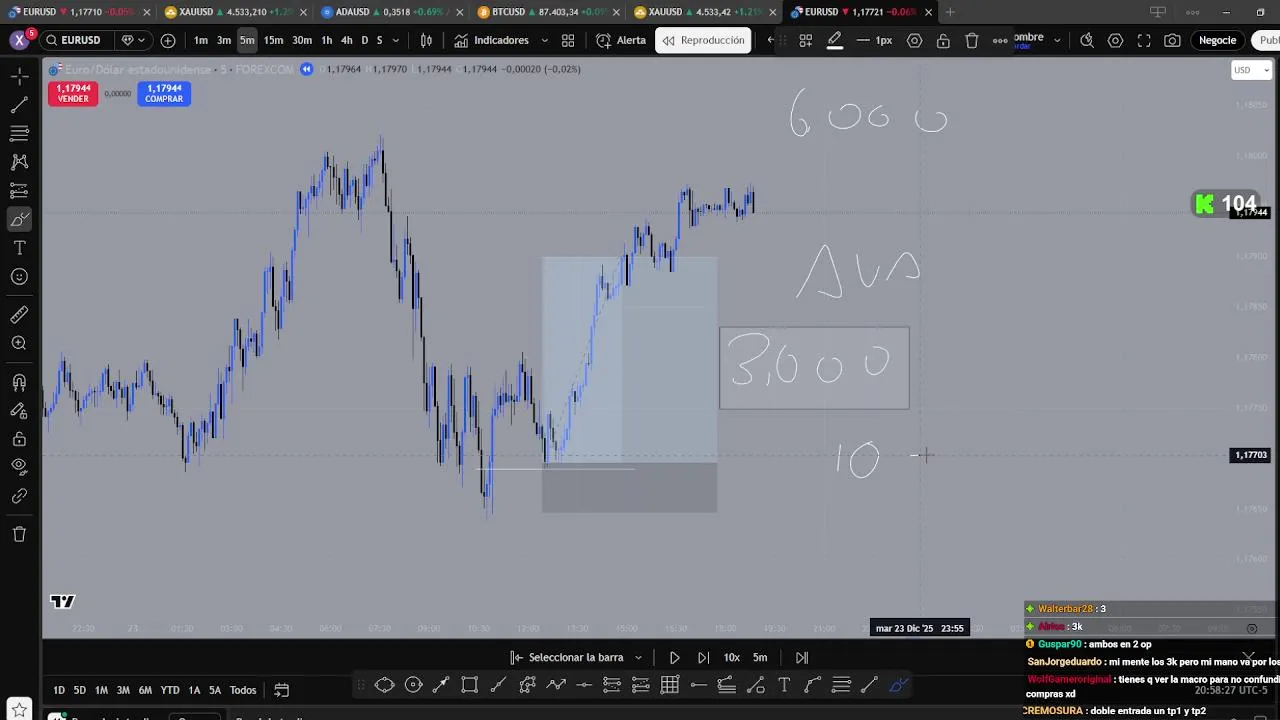Select the 3M date range

pos(123,690)
